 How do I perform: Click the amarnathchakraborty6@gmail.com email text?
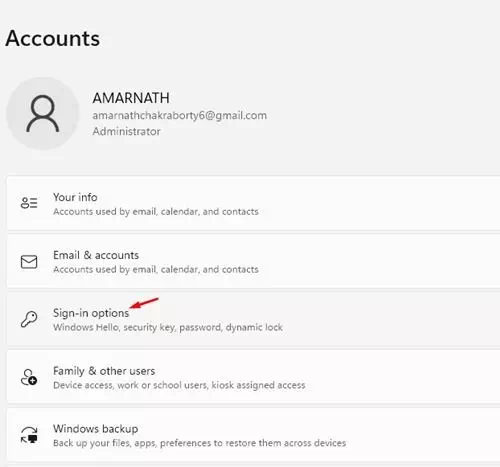[x=180, y=116]
